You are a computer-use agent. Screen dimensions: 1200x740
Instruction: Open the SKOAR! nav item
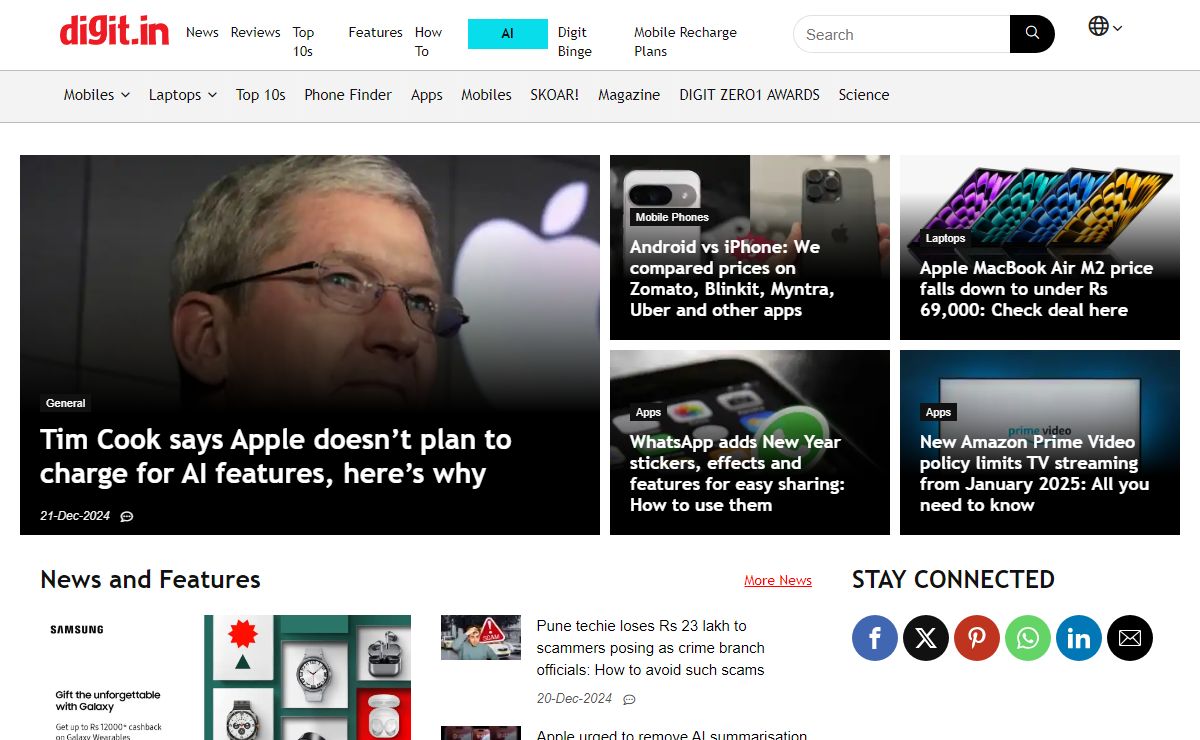pos(555,95)
